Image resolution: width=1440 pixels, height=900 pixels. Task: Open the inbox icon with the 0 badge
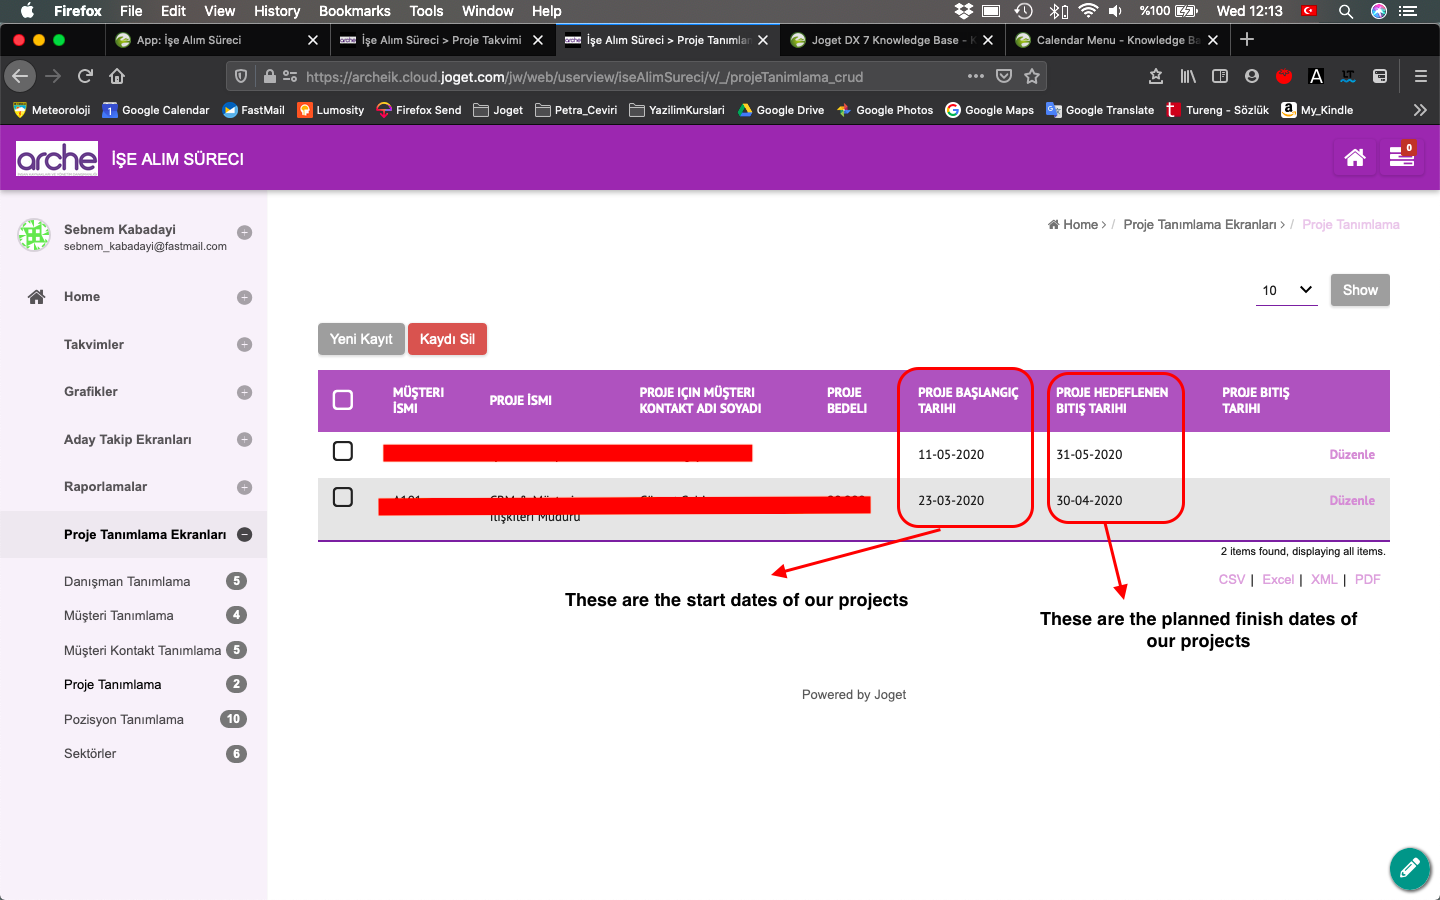tap(1402, 158)
